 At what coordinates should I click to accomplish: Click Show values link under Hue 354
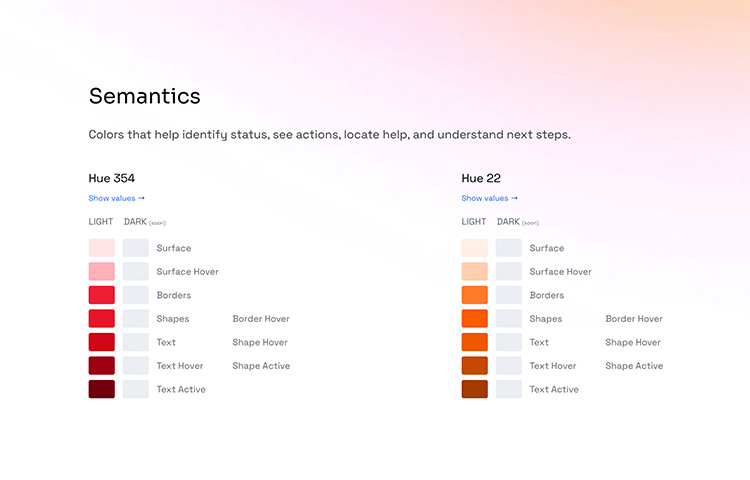click(116, 198)
